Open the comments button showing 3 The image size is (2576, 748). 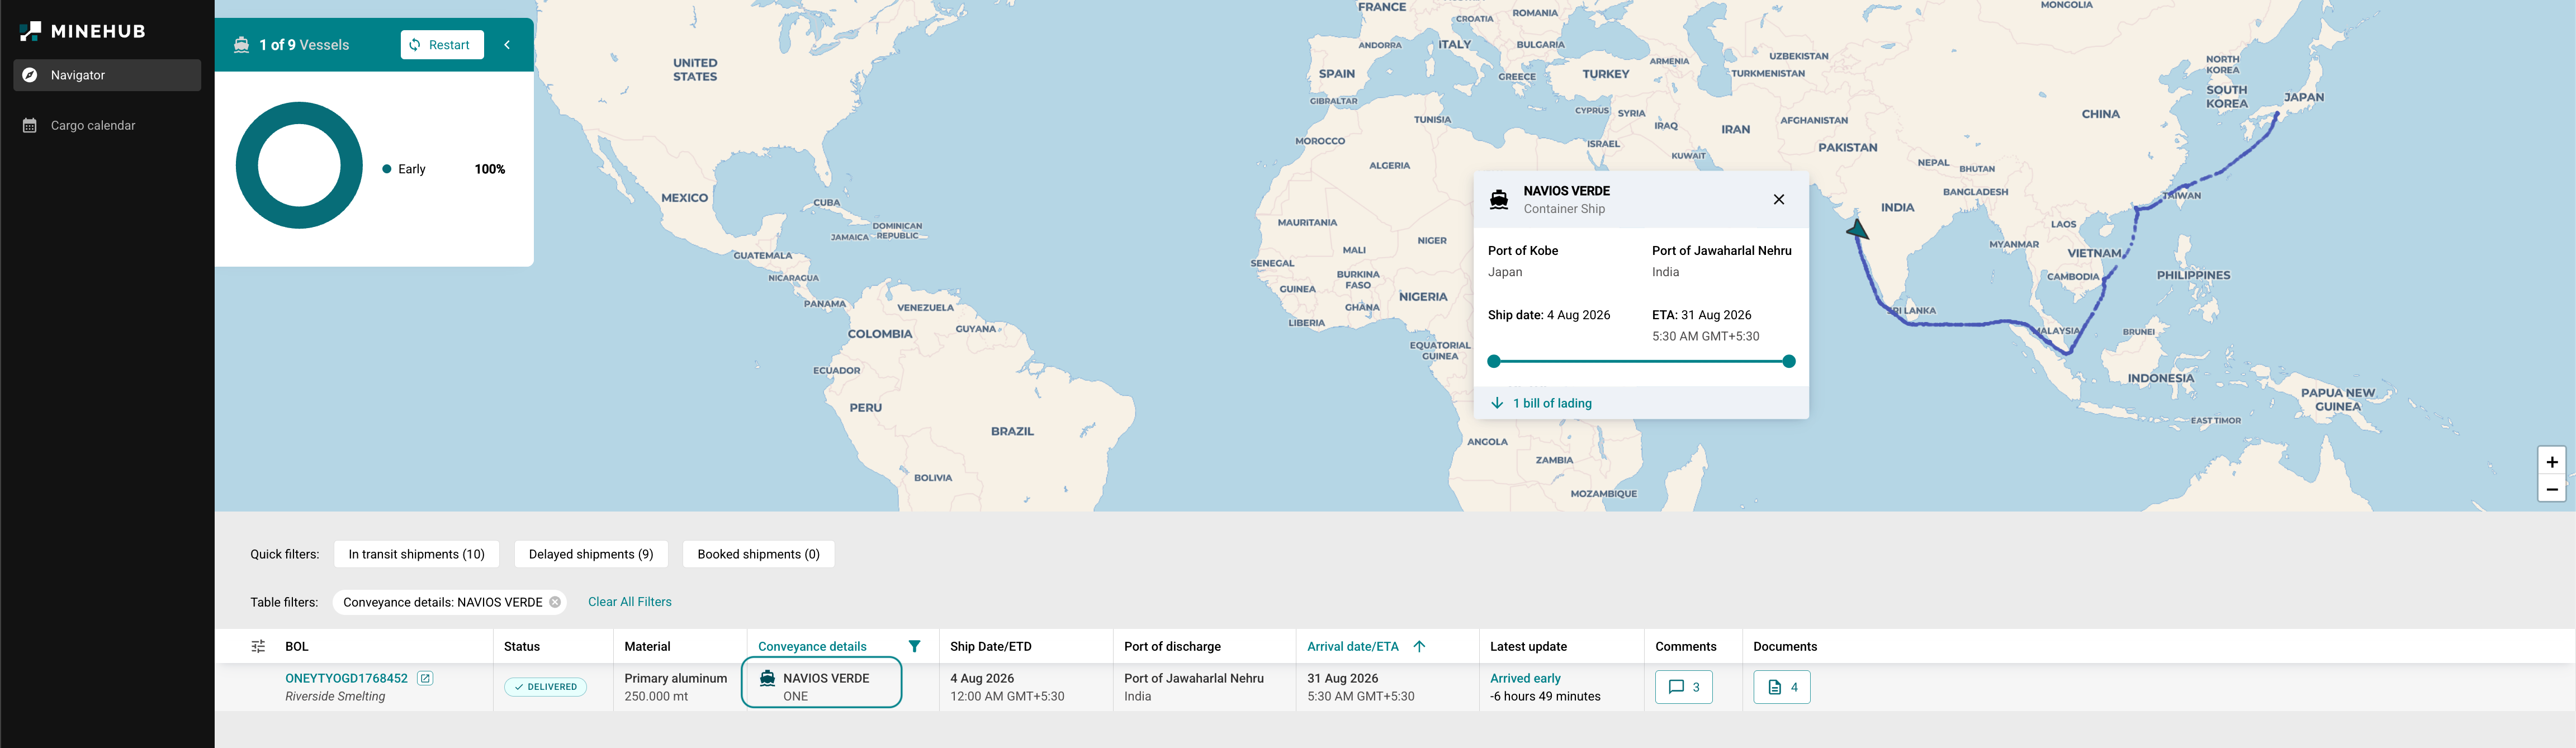tap(1684, 687)
